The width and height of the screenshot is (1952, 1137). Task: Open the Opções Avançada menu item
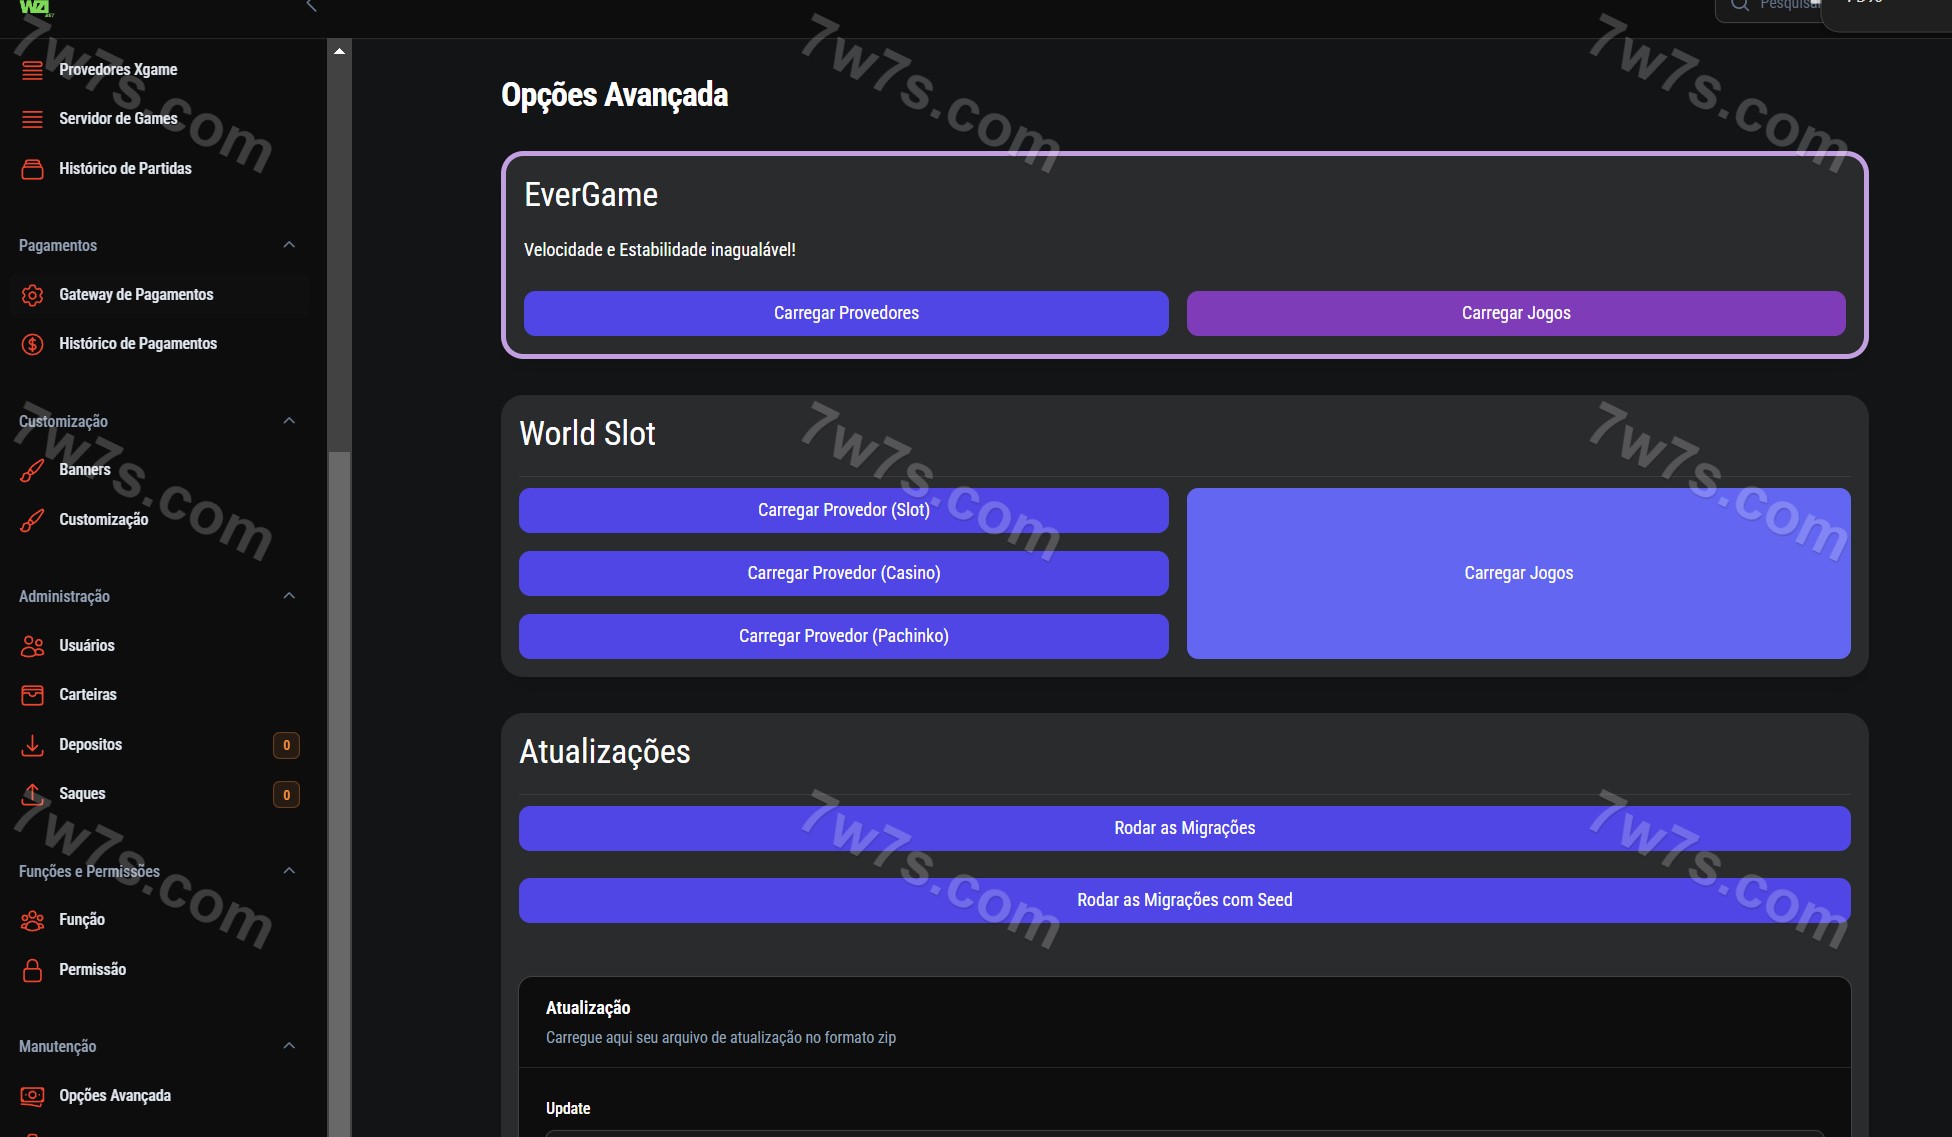114,1096
